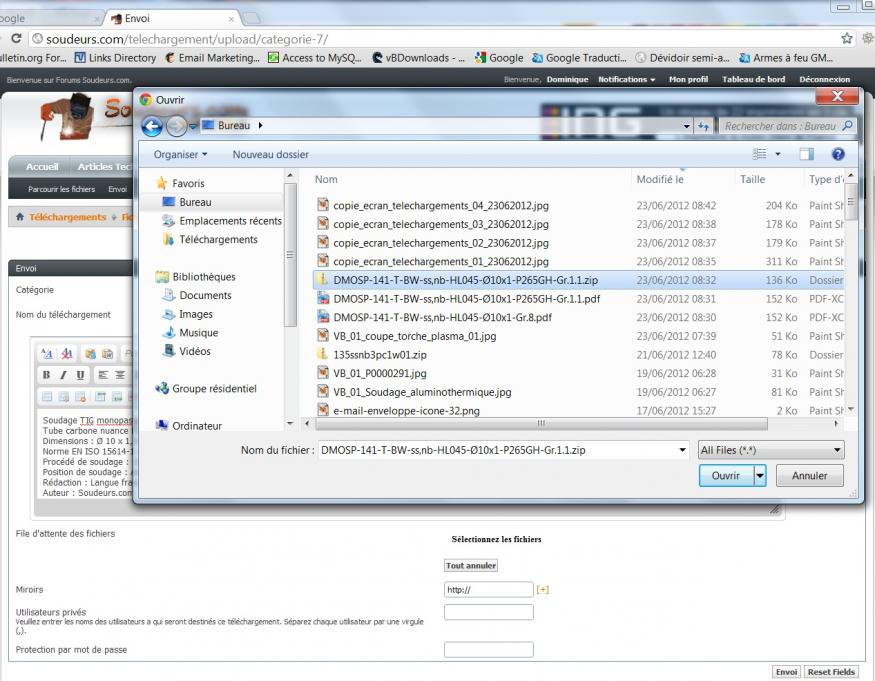
Task: Open the All Files type dropdown
Action: click(770, 451)
